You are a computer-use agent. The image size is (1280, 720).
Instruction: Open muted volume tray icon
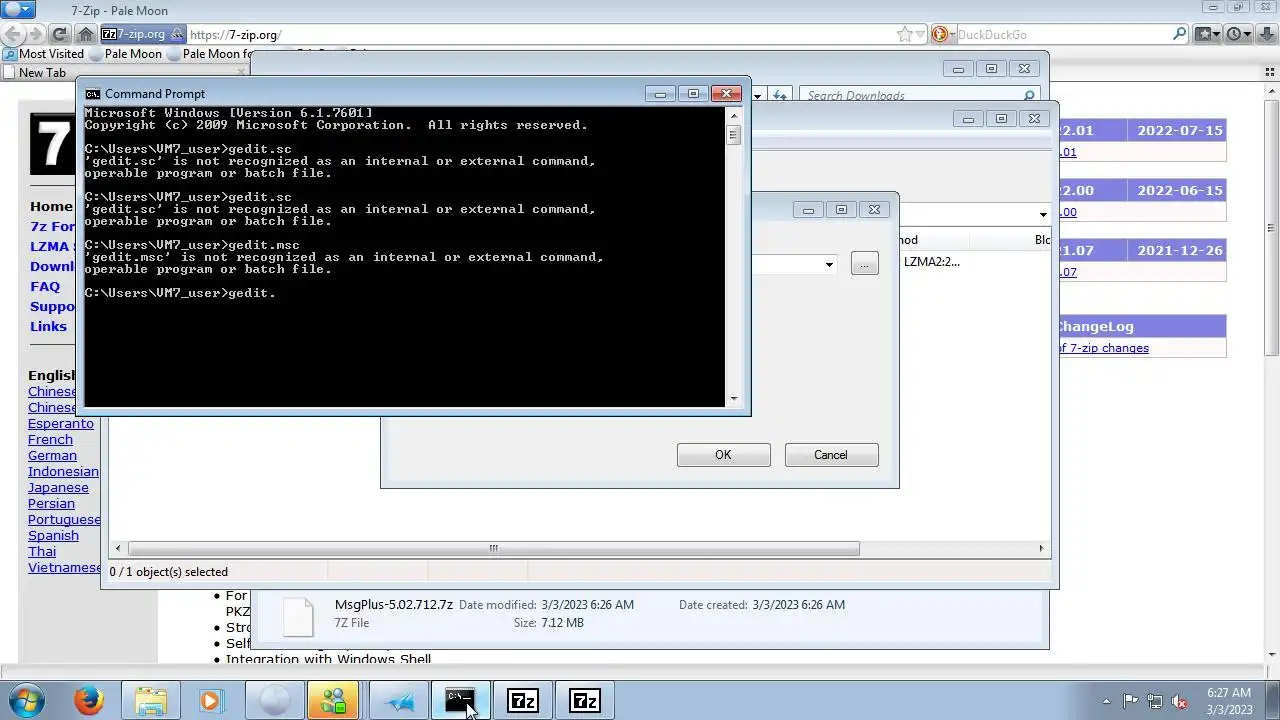point(1180,701)
